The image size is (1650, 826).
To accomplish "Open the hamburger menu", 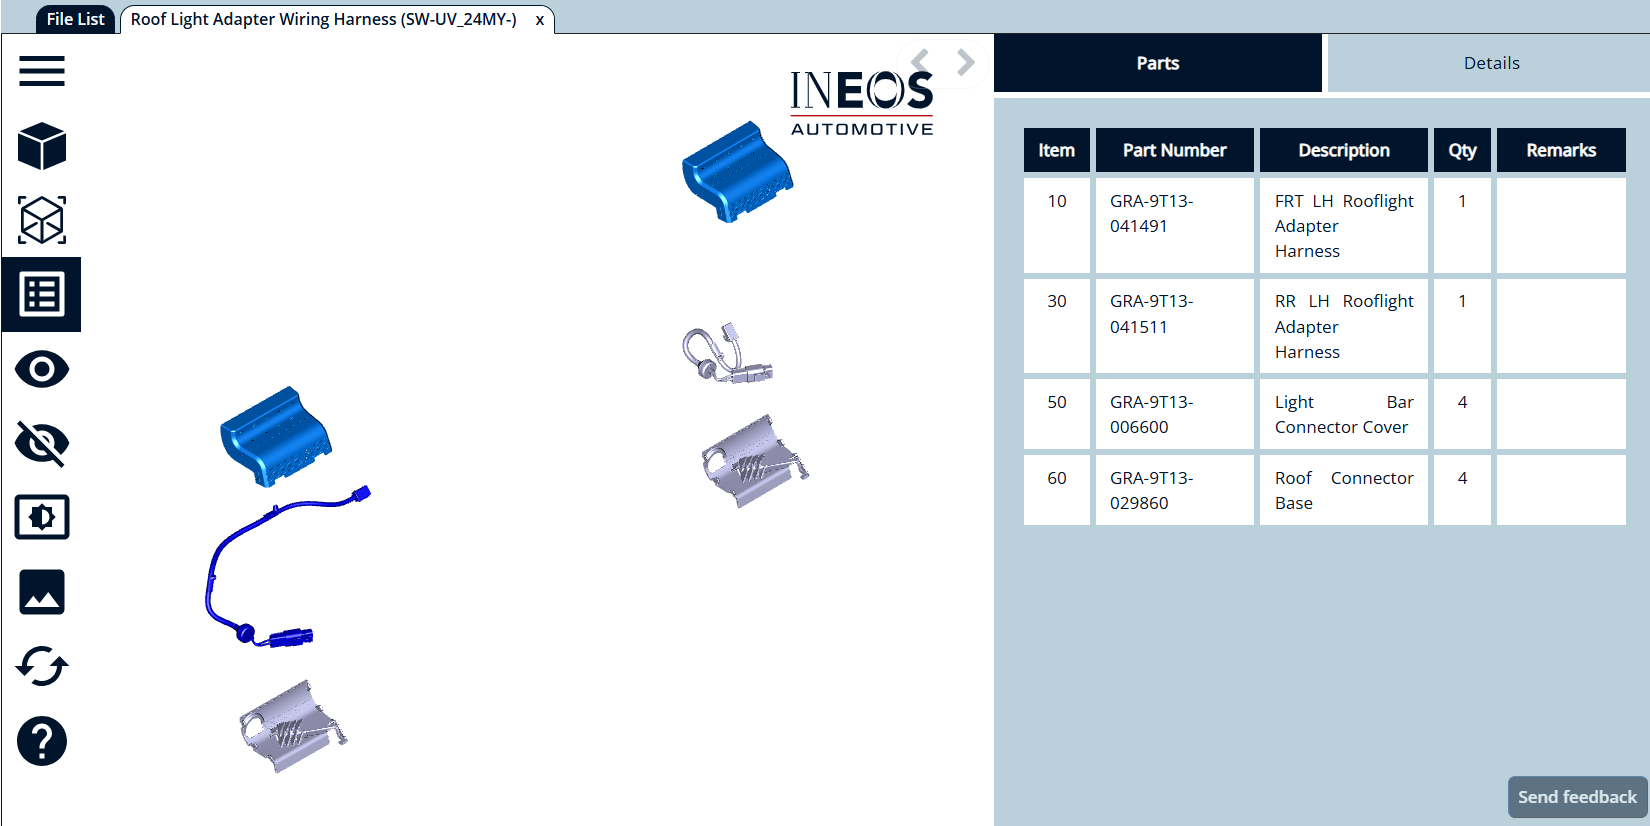I will pyautogui.click(x=41, y=71).
